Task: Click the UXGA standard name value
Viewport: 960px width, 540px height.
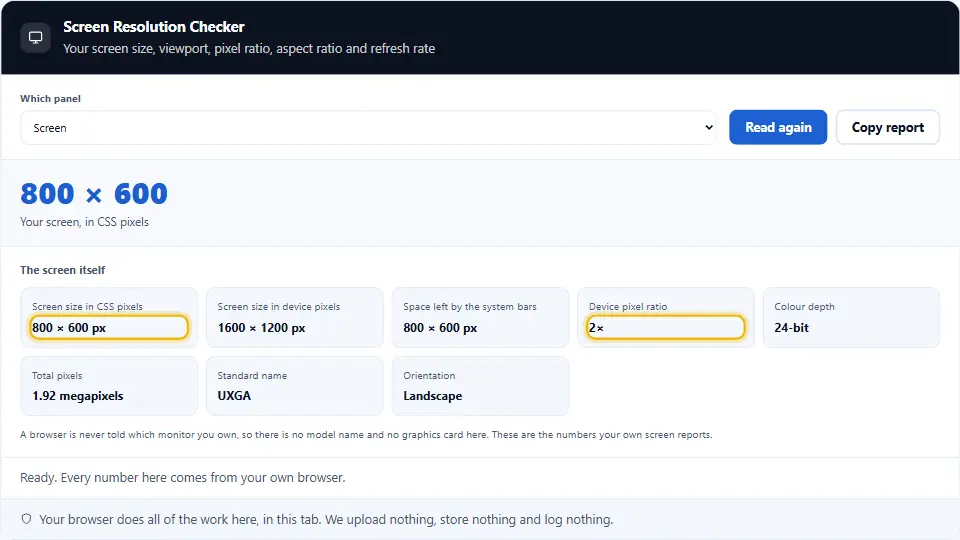Action: pyautogui.click(x=234, y=396)
